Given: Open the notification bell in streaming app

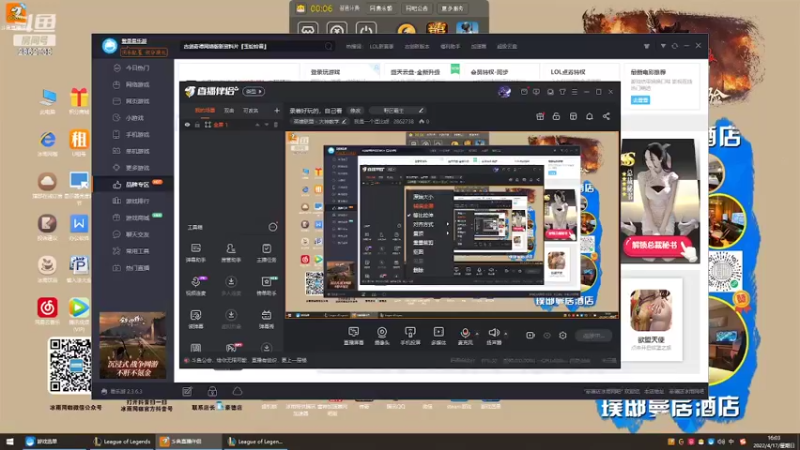Looking at the screenshot, I should [x=589, y=116].
